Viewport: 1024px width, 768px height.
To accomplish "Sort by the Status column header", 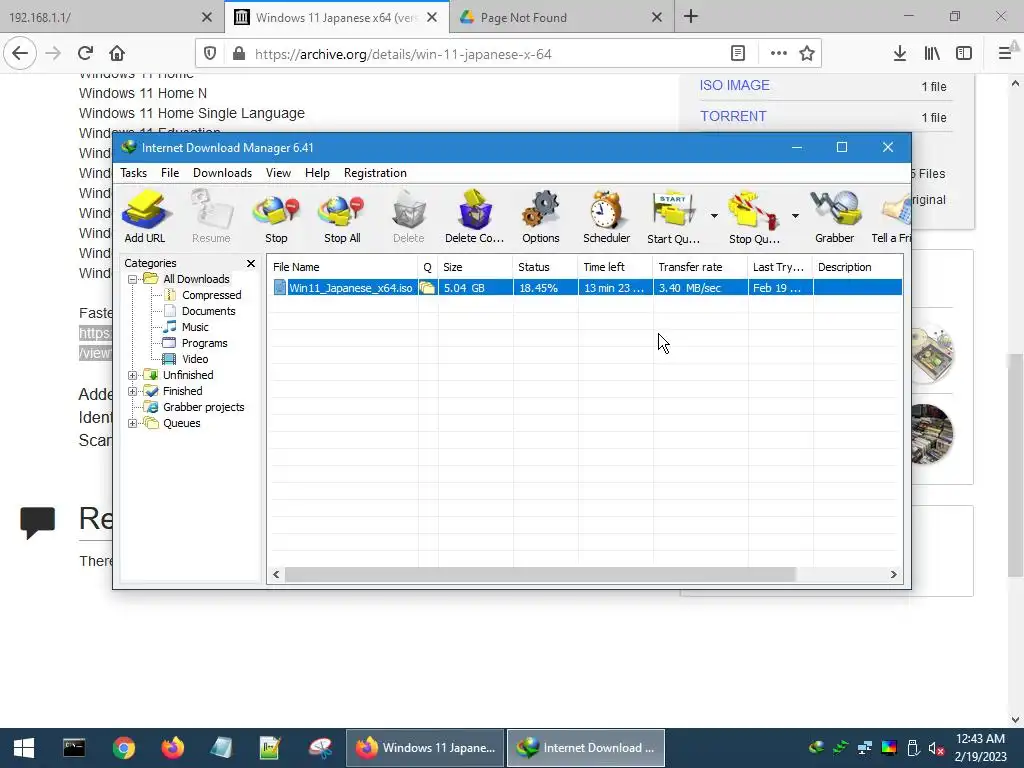I will pos(545,267).
